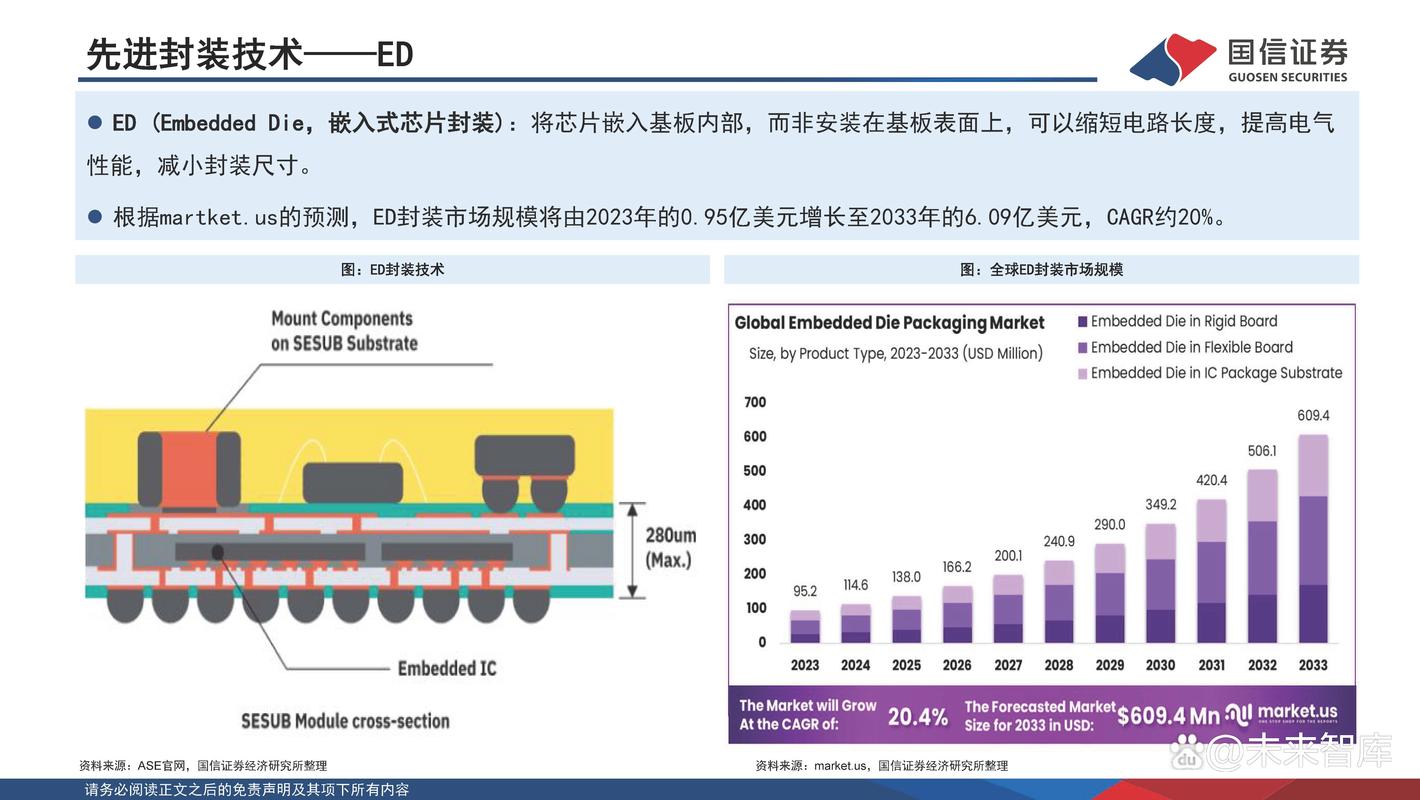This screenshot has width=1420, height=800.
Task: Click the Embedded Die in Flexible Board swatch
Action: (x=1082, y=348)
